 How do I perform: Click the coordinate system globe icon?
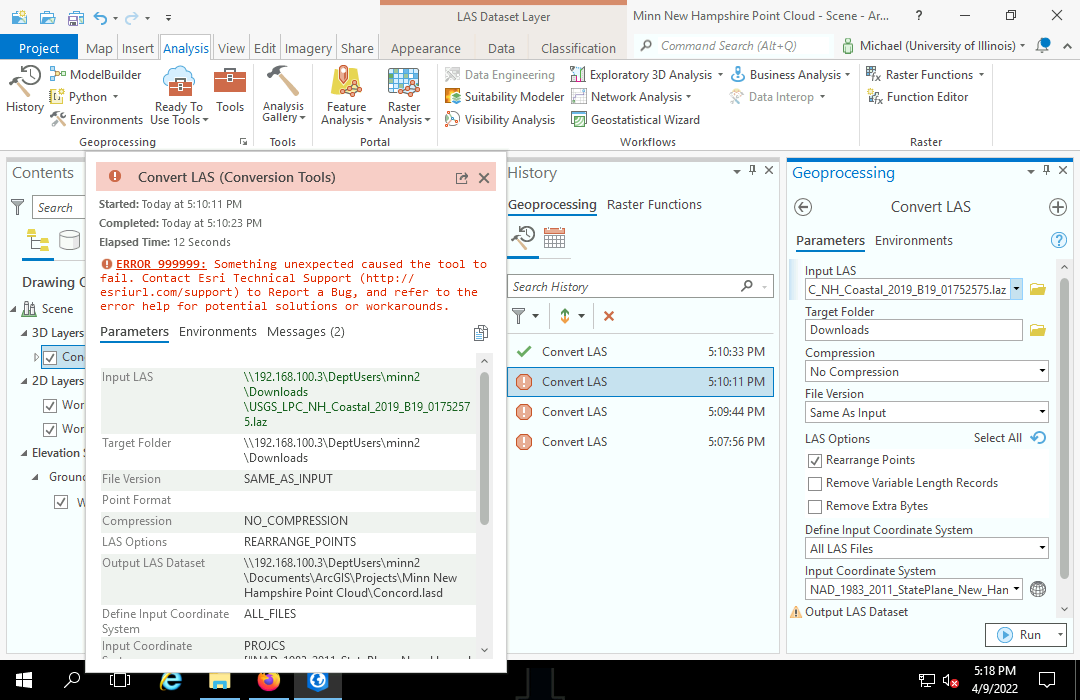(x=1038, y=589)
